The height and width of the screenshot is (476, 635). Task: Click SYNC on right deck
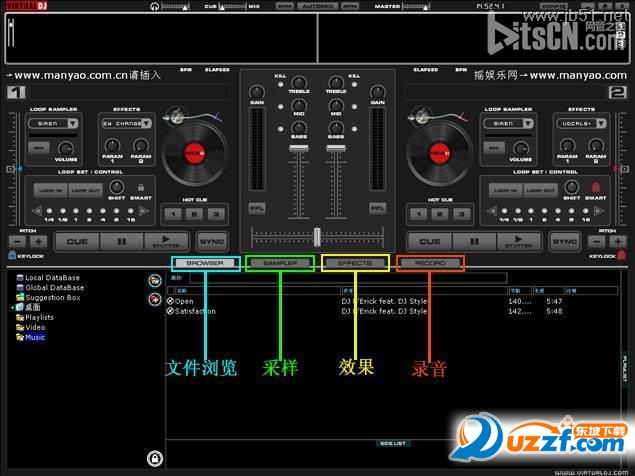pyautogui.click(x=565, y=241)
